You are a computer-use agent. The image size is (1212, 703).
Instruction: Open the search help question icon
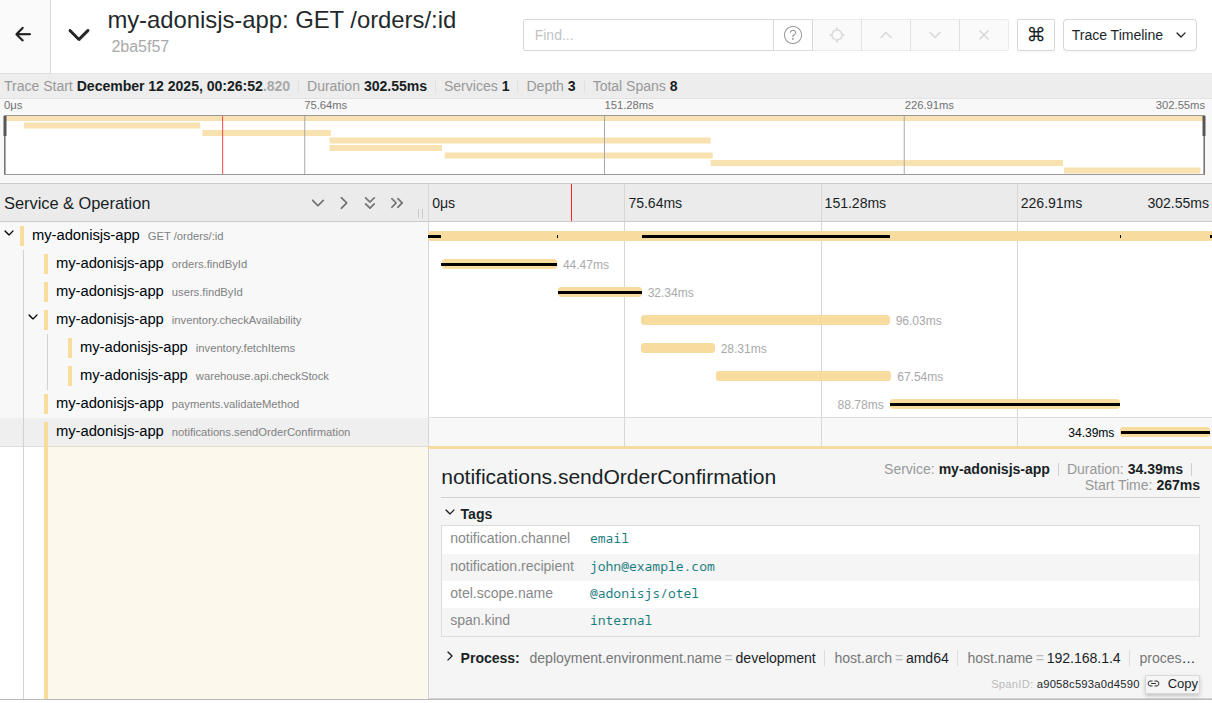[x=792, y=35]
